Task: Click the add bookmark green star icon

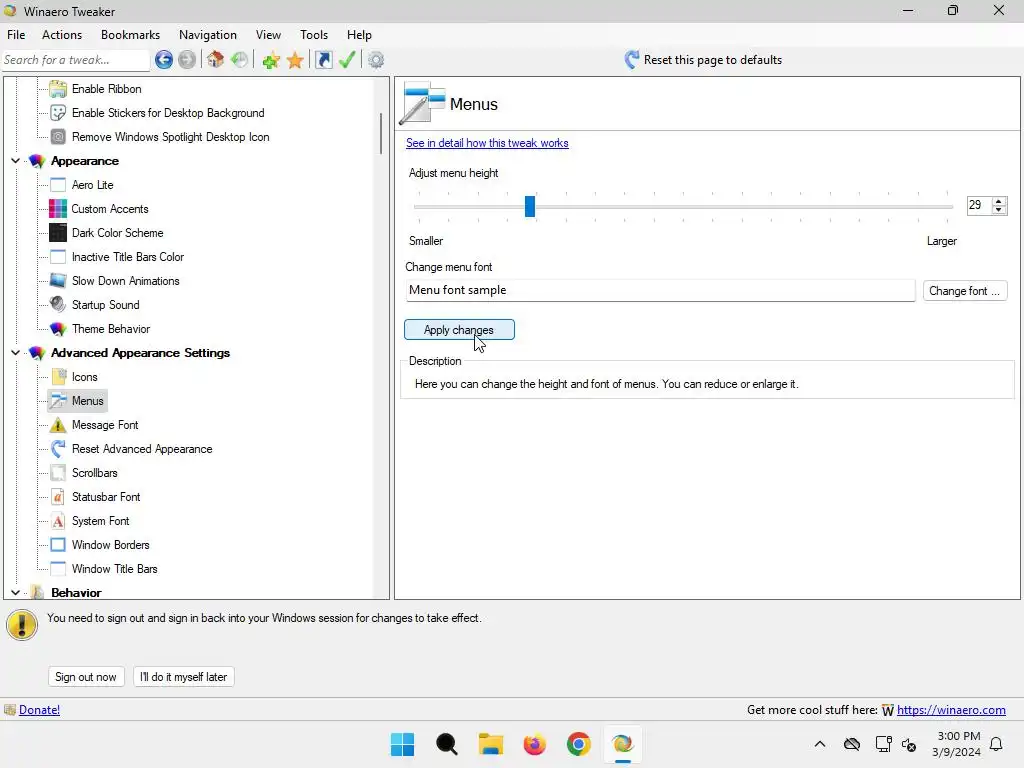Action: tap(270, 60)
